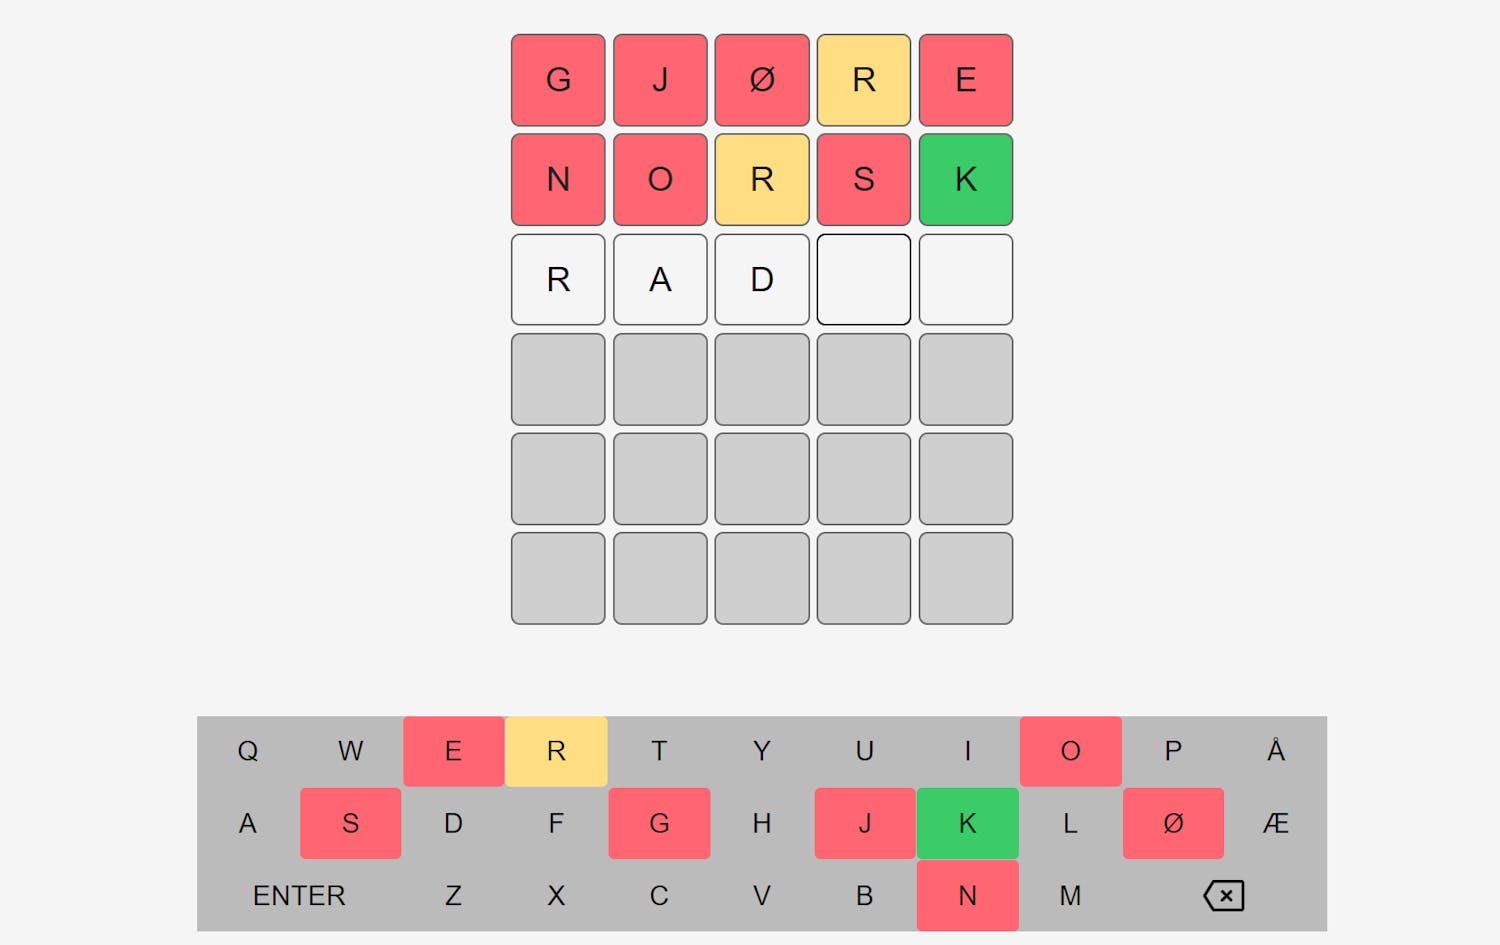The height and width of the screenshot is (945, 1500).
Task: Select the letter Å key
Action: point(1276,751)
